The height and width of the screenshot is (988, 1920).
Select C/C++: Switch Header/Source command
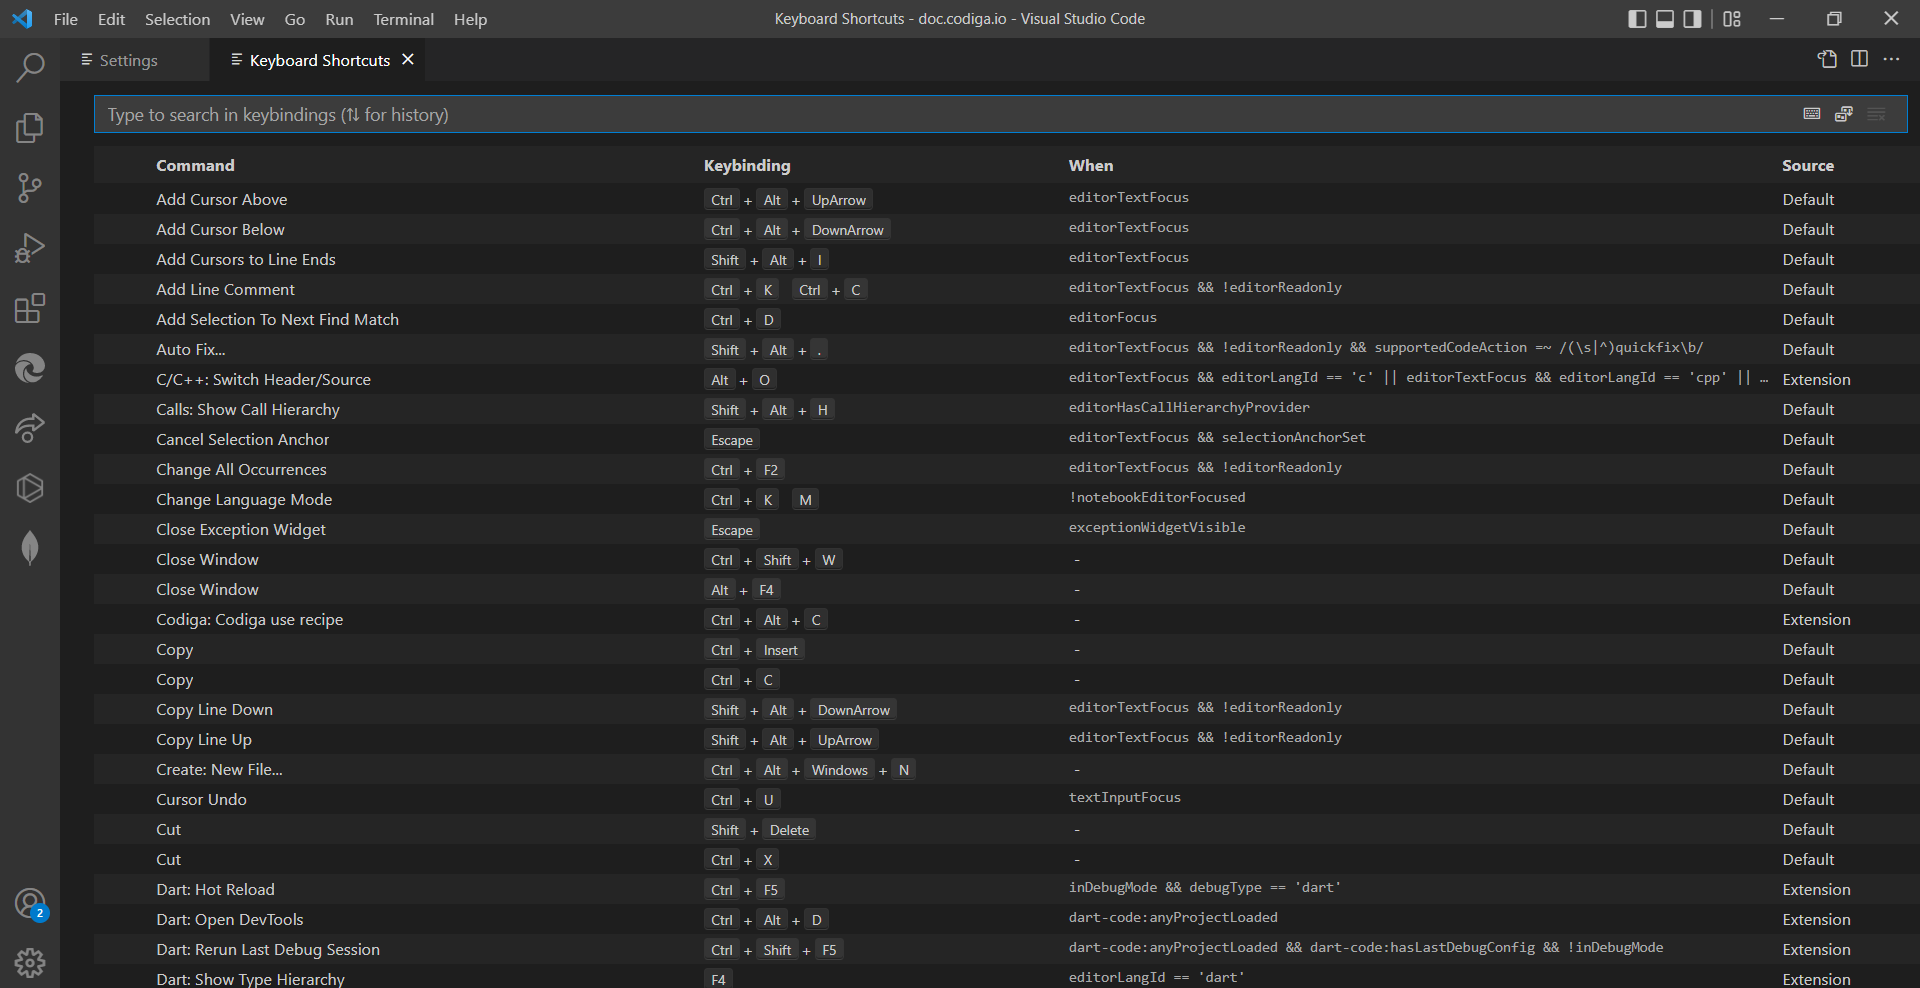coord(263,379)
